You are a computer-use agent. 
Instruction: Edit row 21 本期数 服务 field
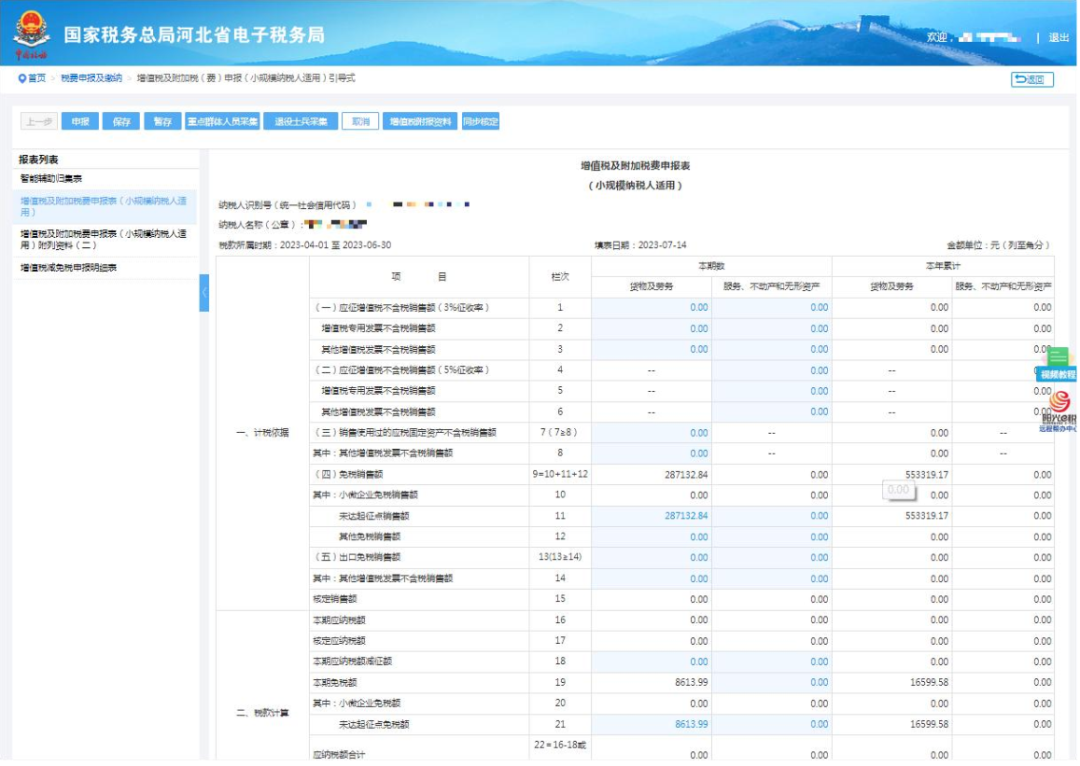coord(773,726)
